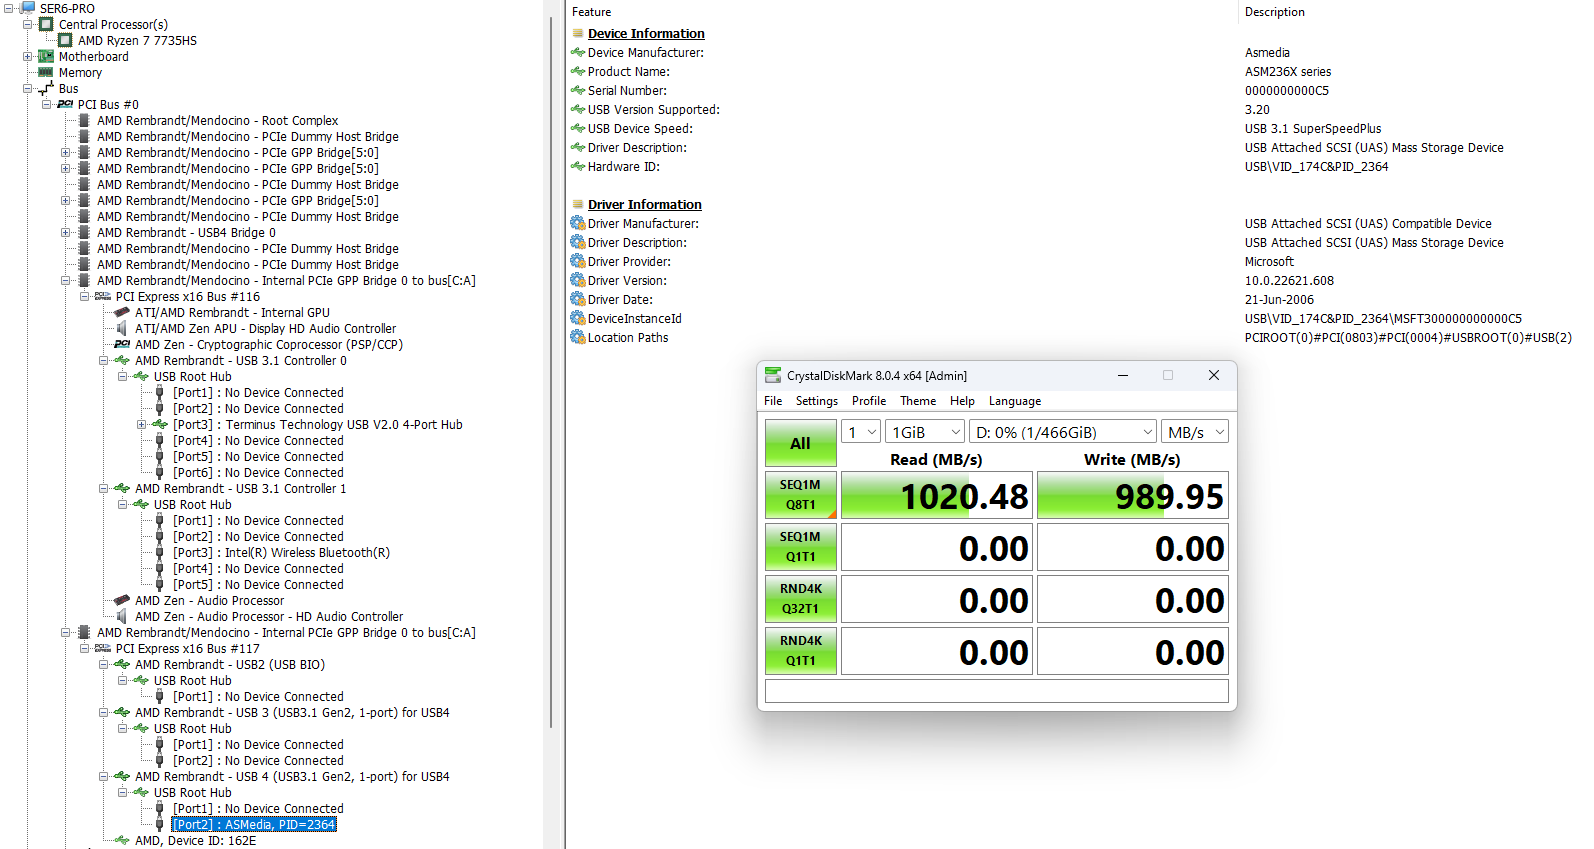Click the Central Processor(s) chip icon

click(x=46, y=24)
